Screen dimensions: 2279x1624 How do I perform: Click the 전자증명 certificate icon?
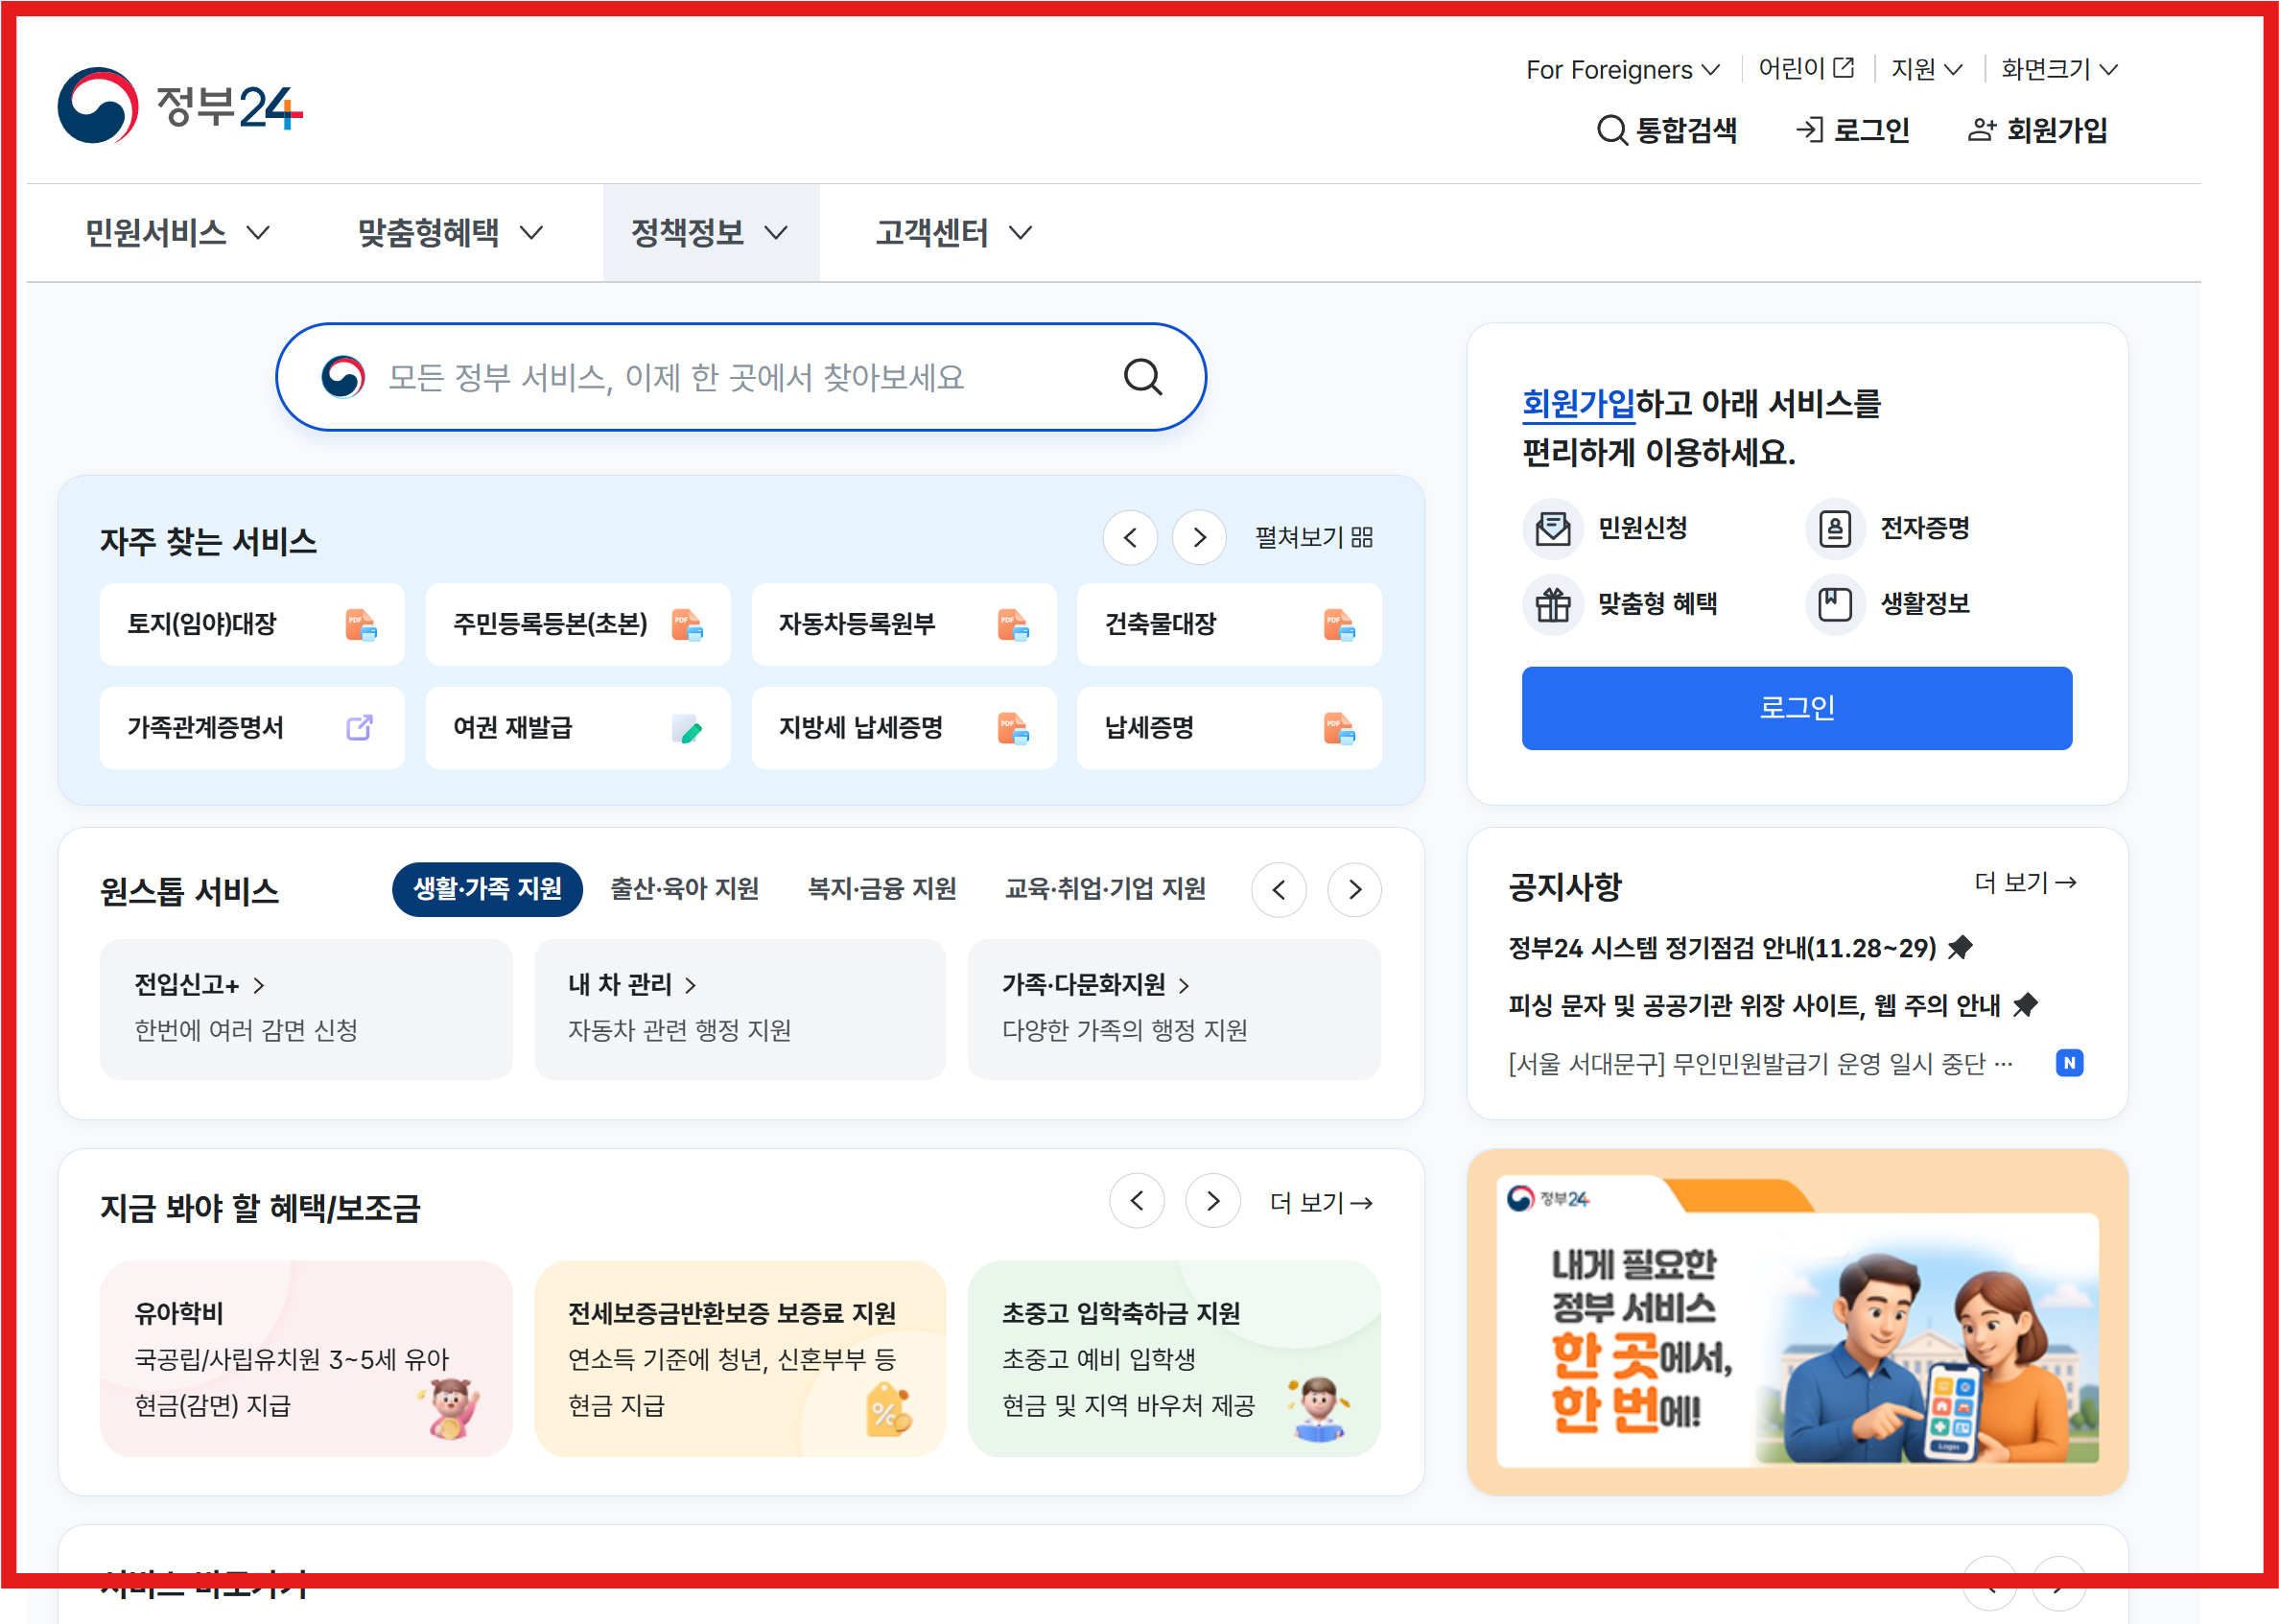tap(1834, 528)
